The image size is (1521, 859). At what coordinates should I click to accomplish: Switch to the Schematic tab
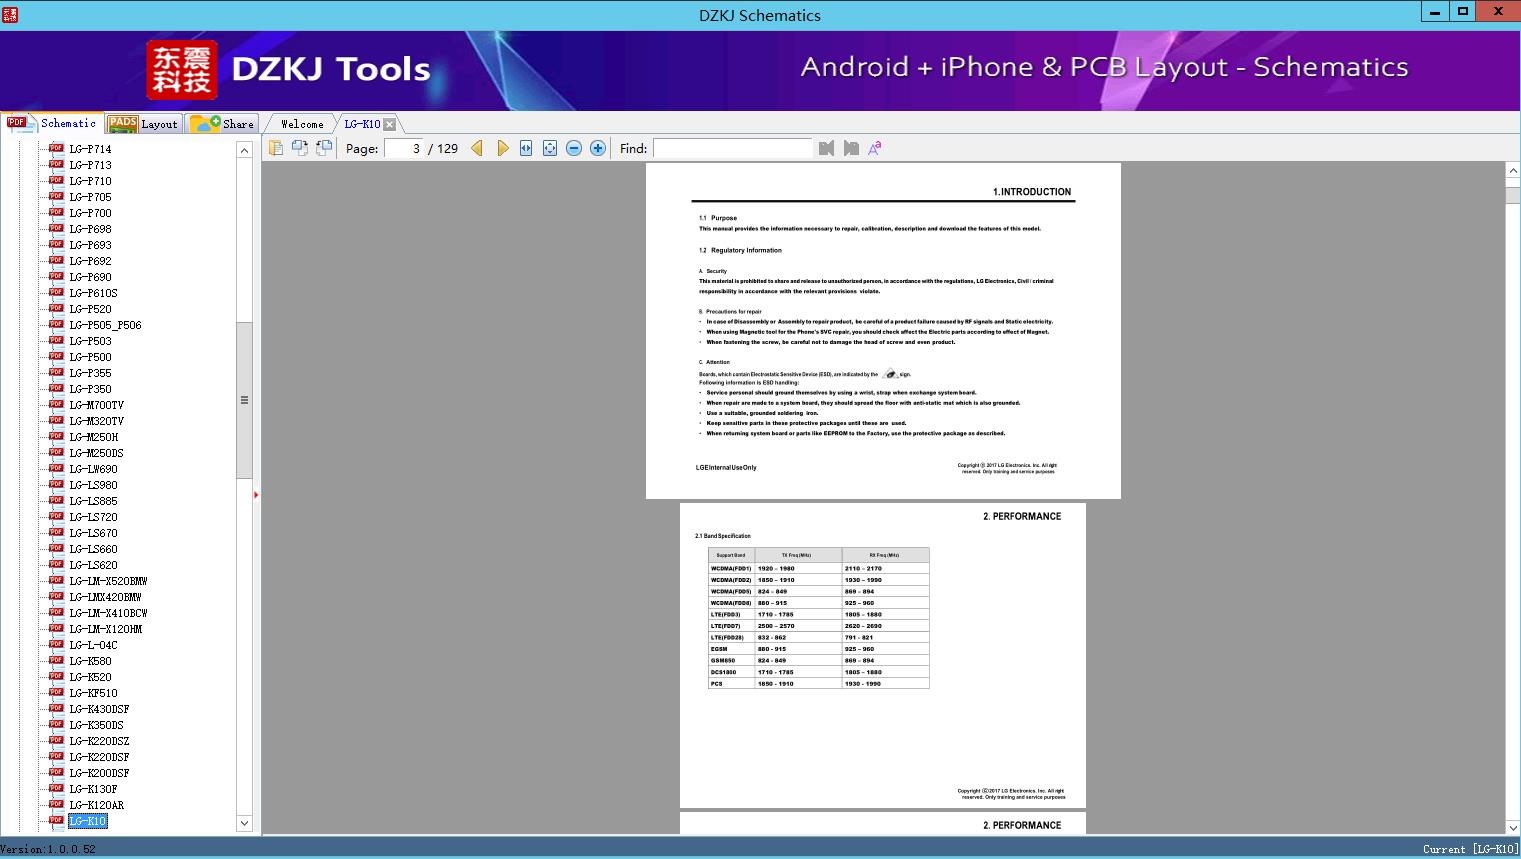52,123
